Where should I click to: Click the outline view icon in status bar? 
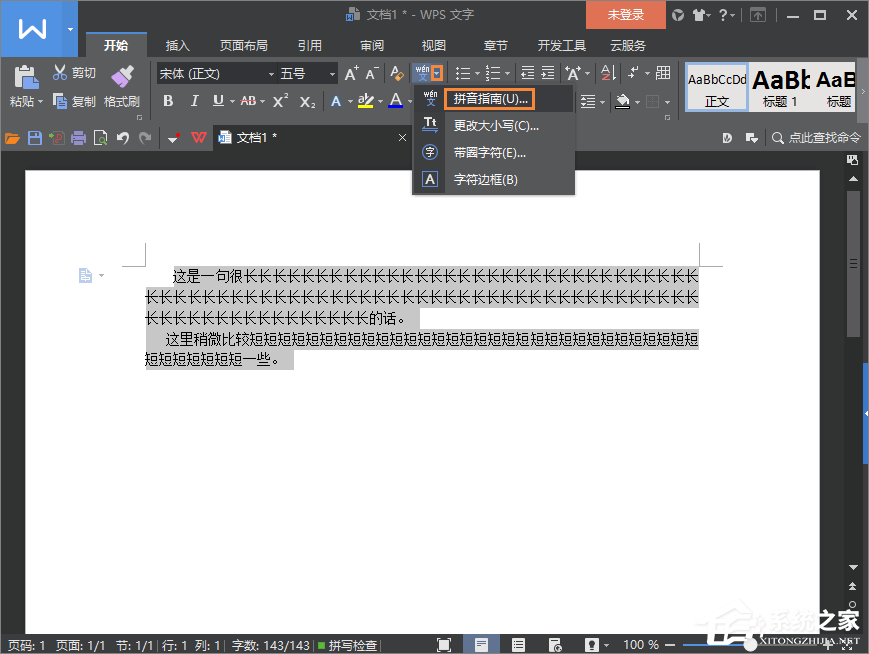point(518,645)
